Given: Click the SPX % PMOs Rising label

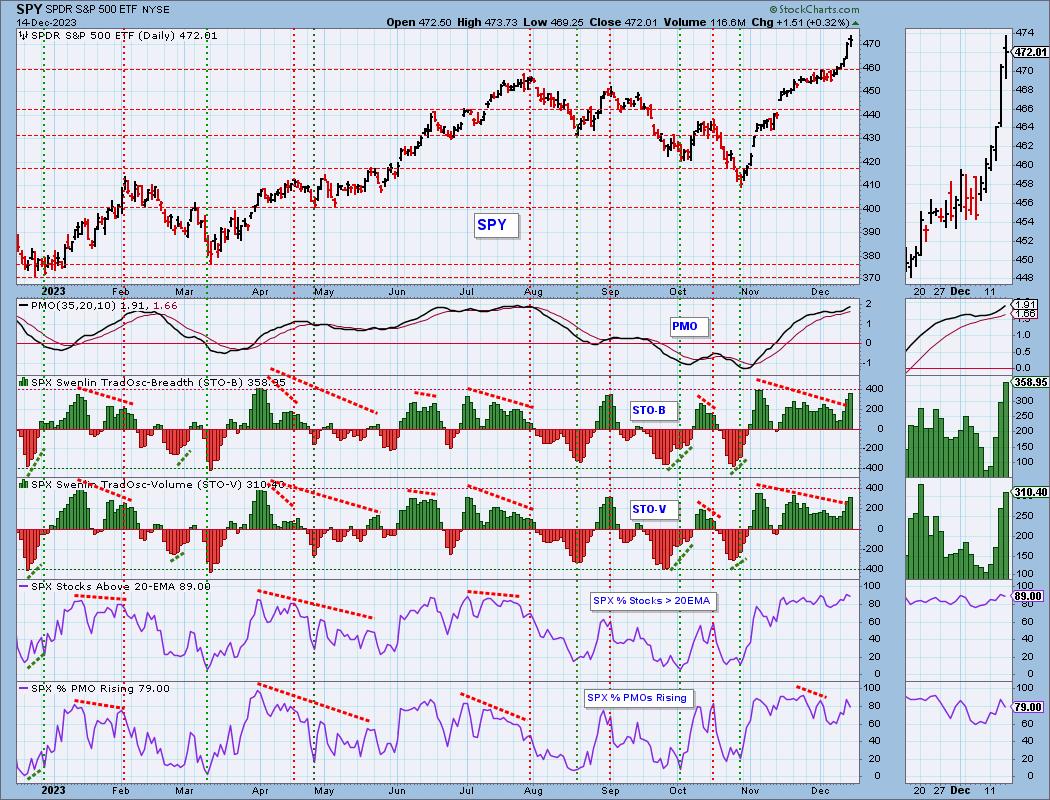Looking at the screenshot, I should (x=637, y=698).
